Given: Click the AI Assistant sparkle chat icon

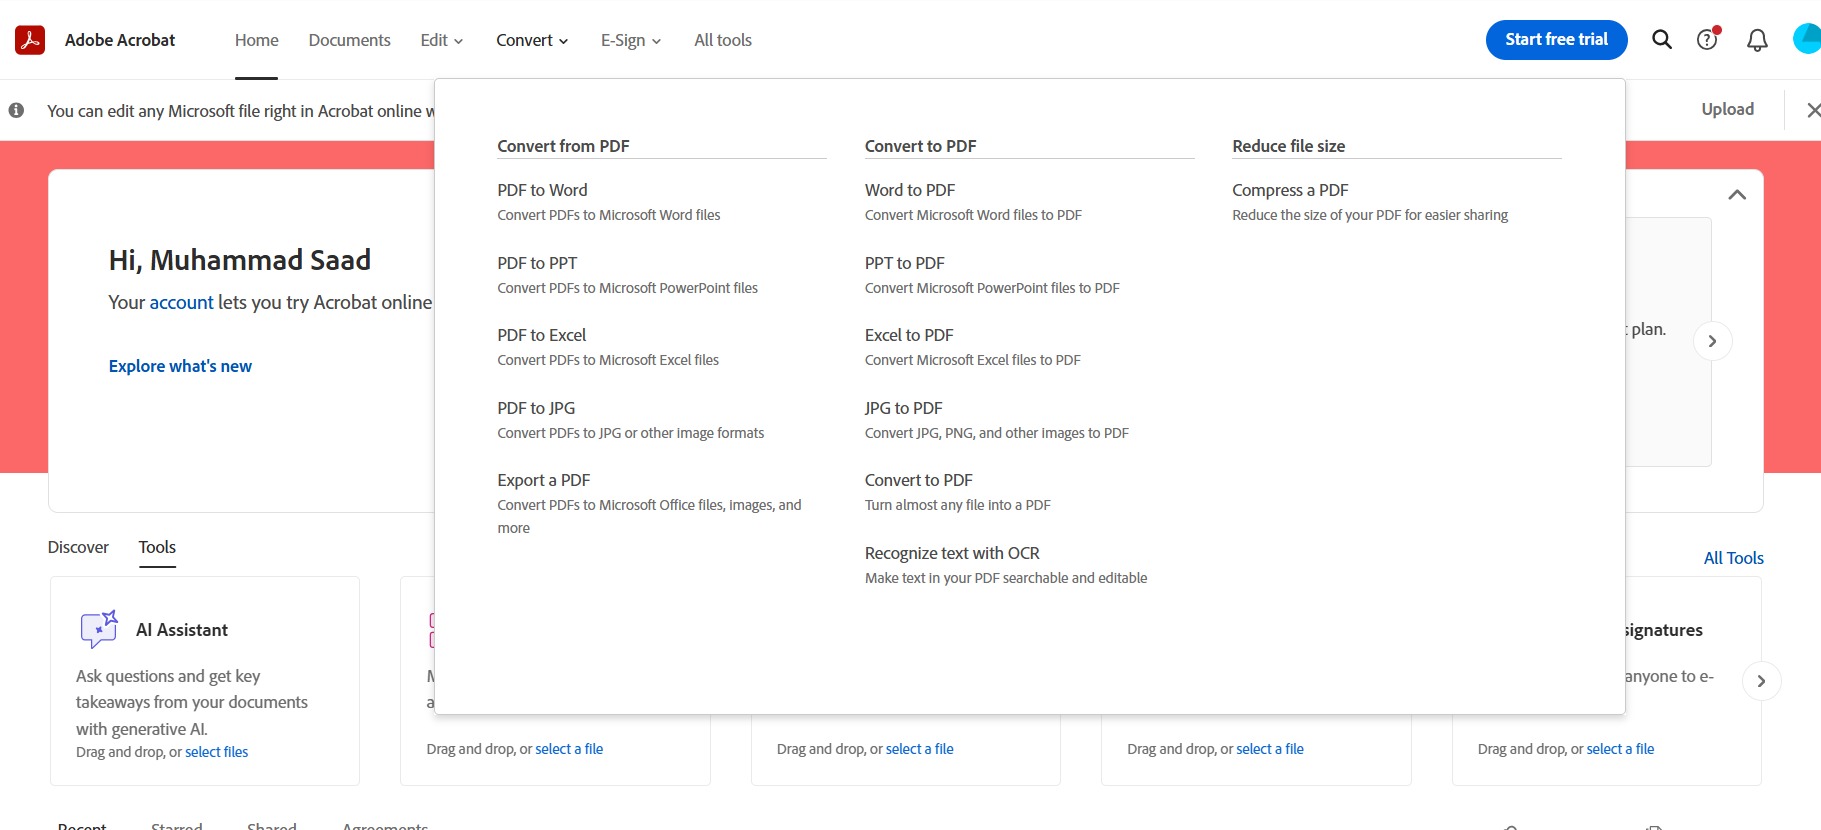Looking at the screenshot, I should tap(99, 629).
